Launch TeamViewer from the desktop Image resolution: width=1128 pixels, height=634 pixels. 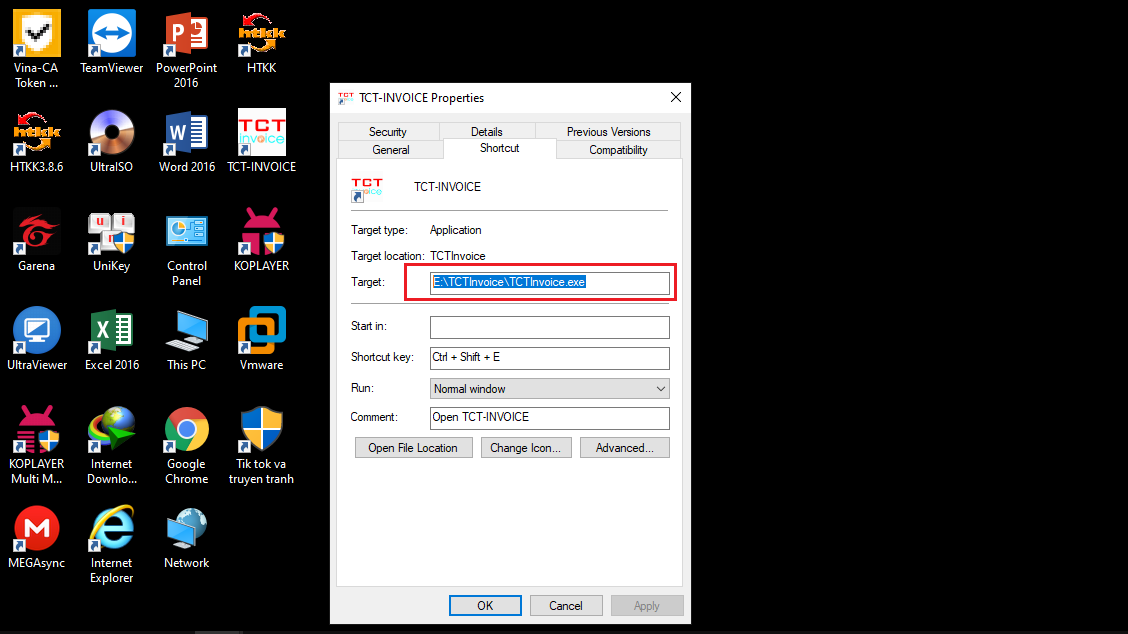[112, 42]
